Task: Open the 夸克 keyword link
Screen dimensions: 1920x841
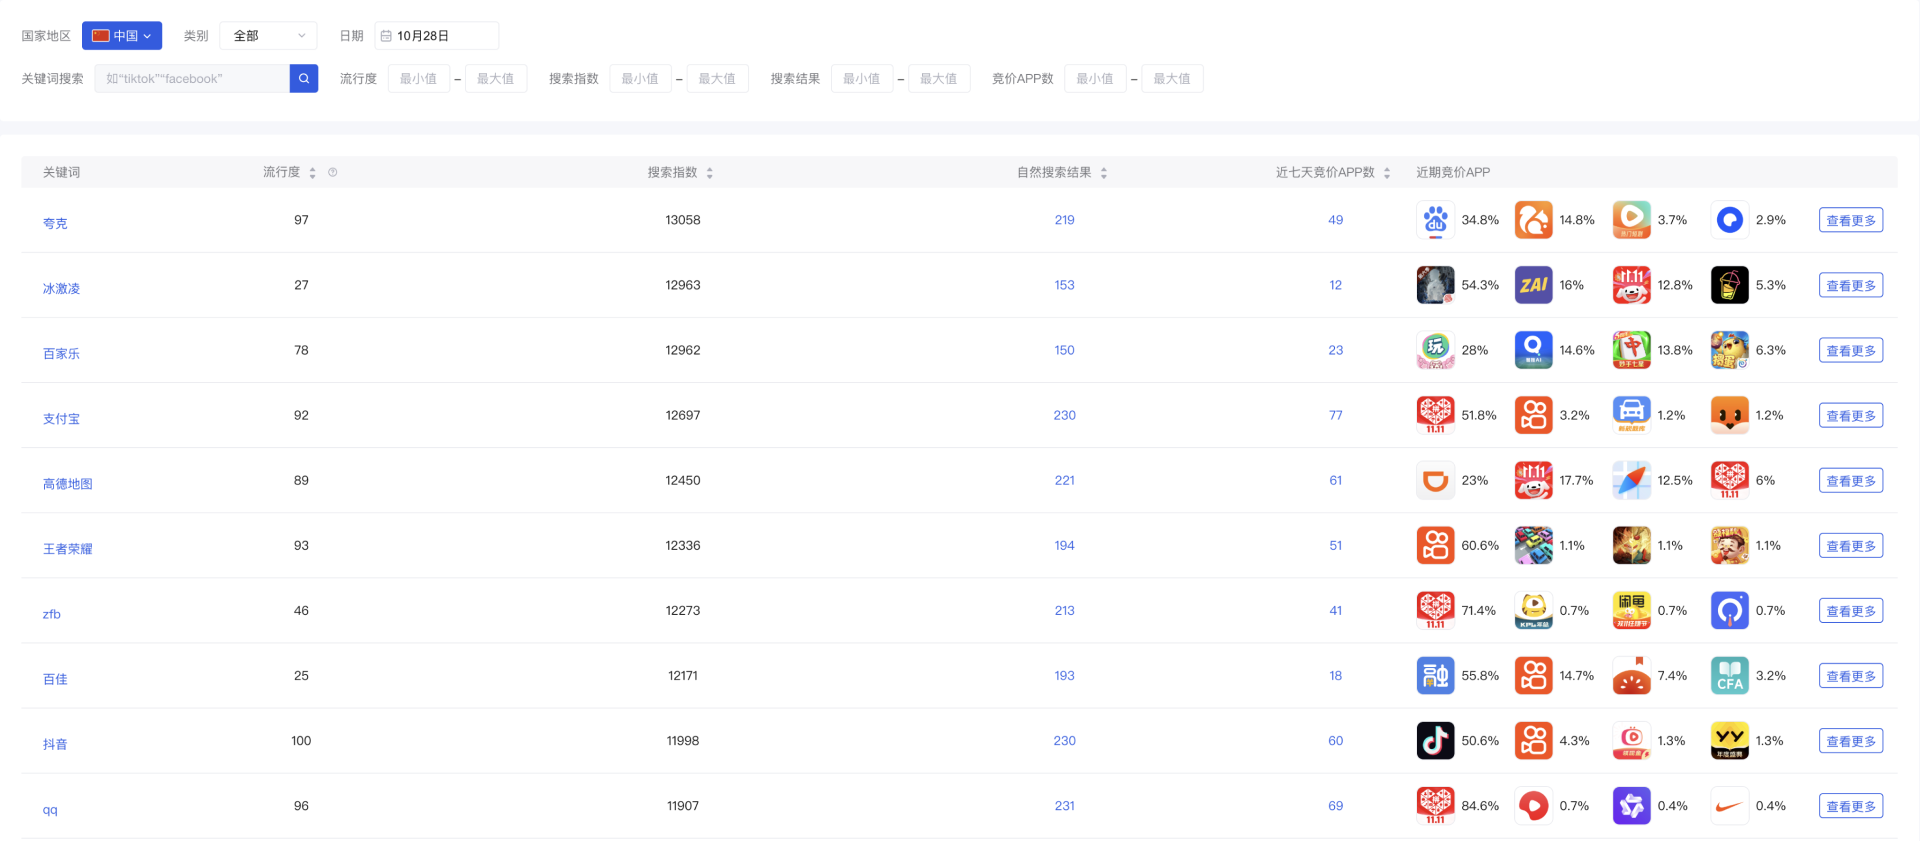Action: tap(55, 223)
